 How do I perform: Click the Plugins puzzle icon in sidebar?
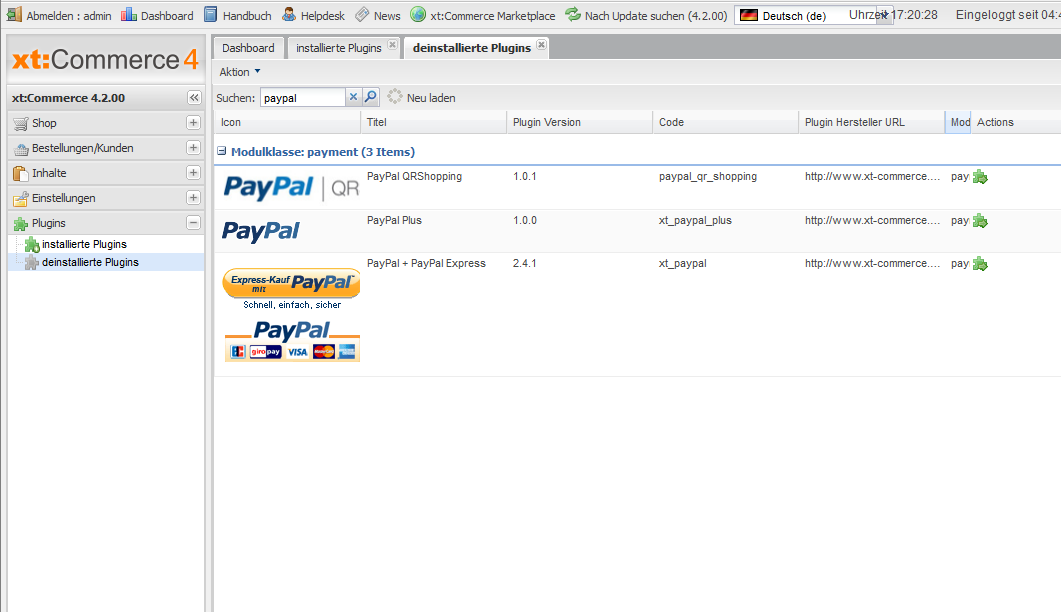(21, 223)
